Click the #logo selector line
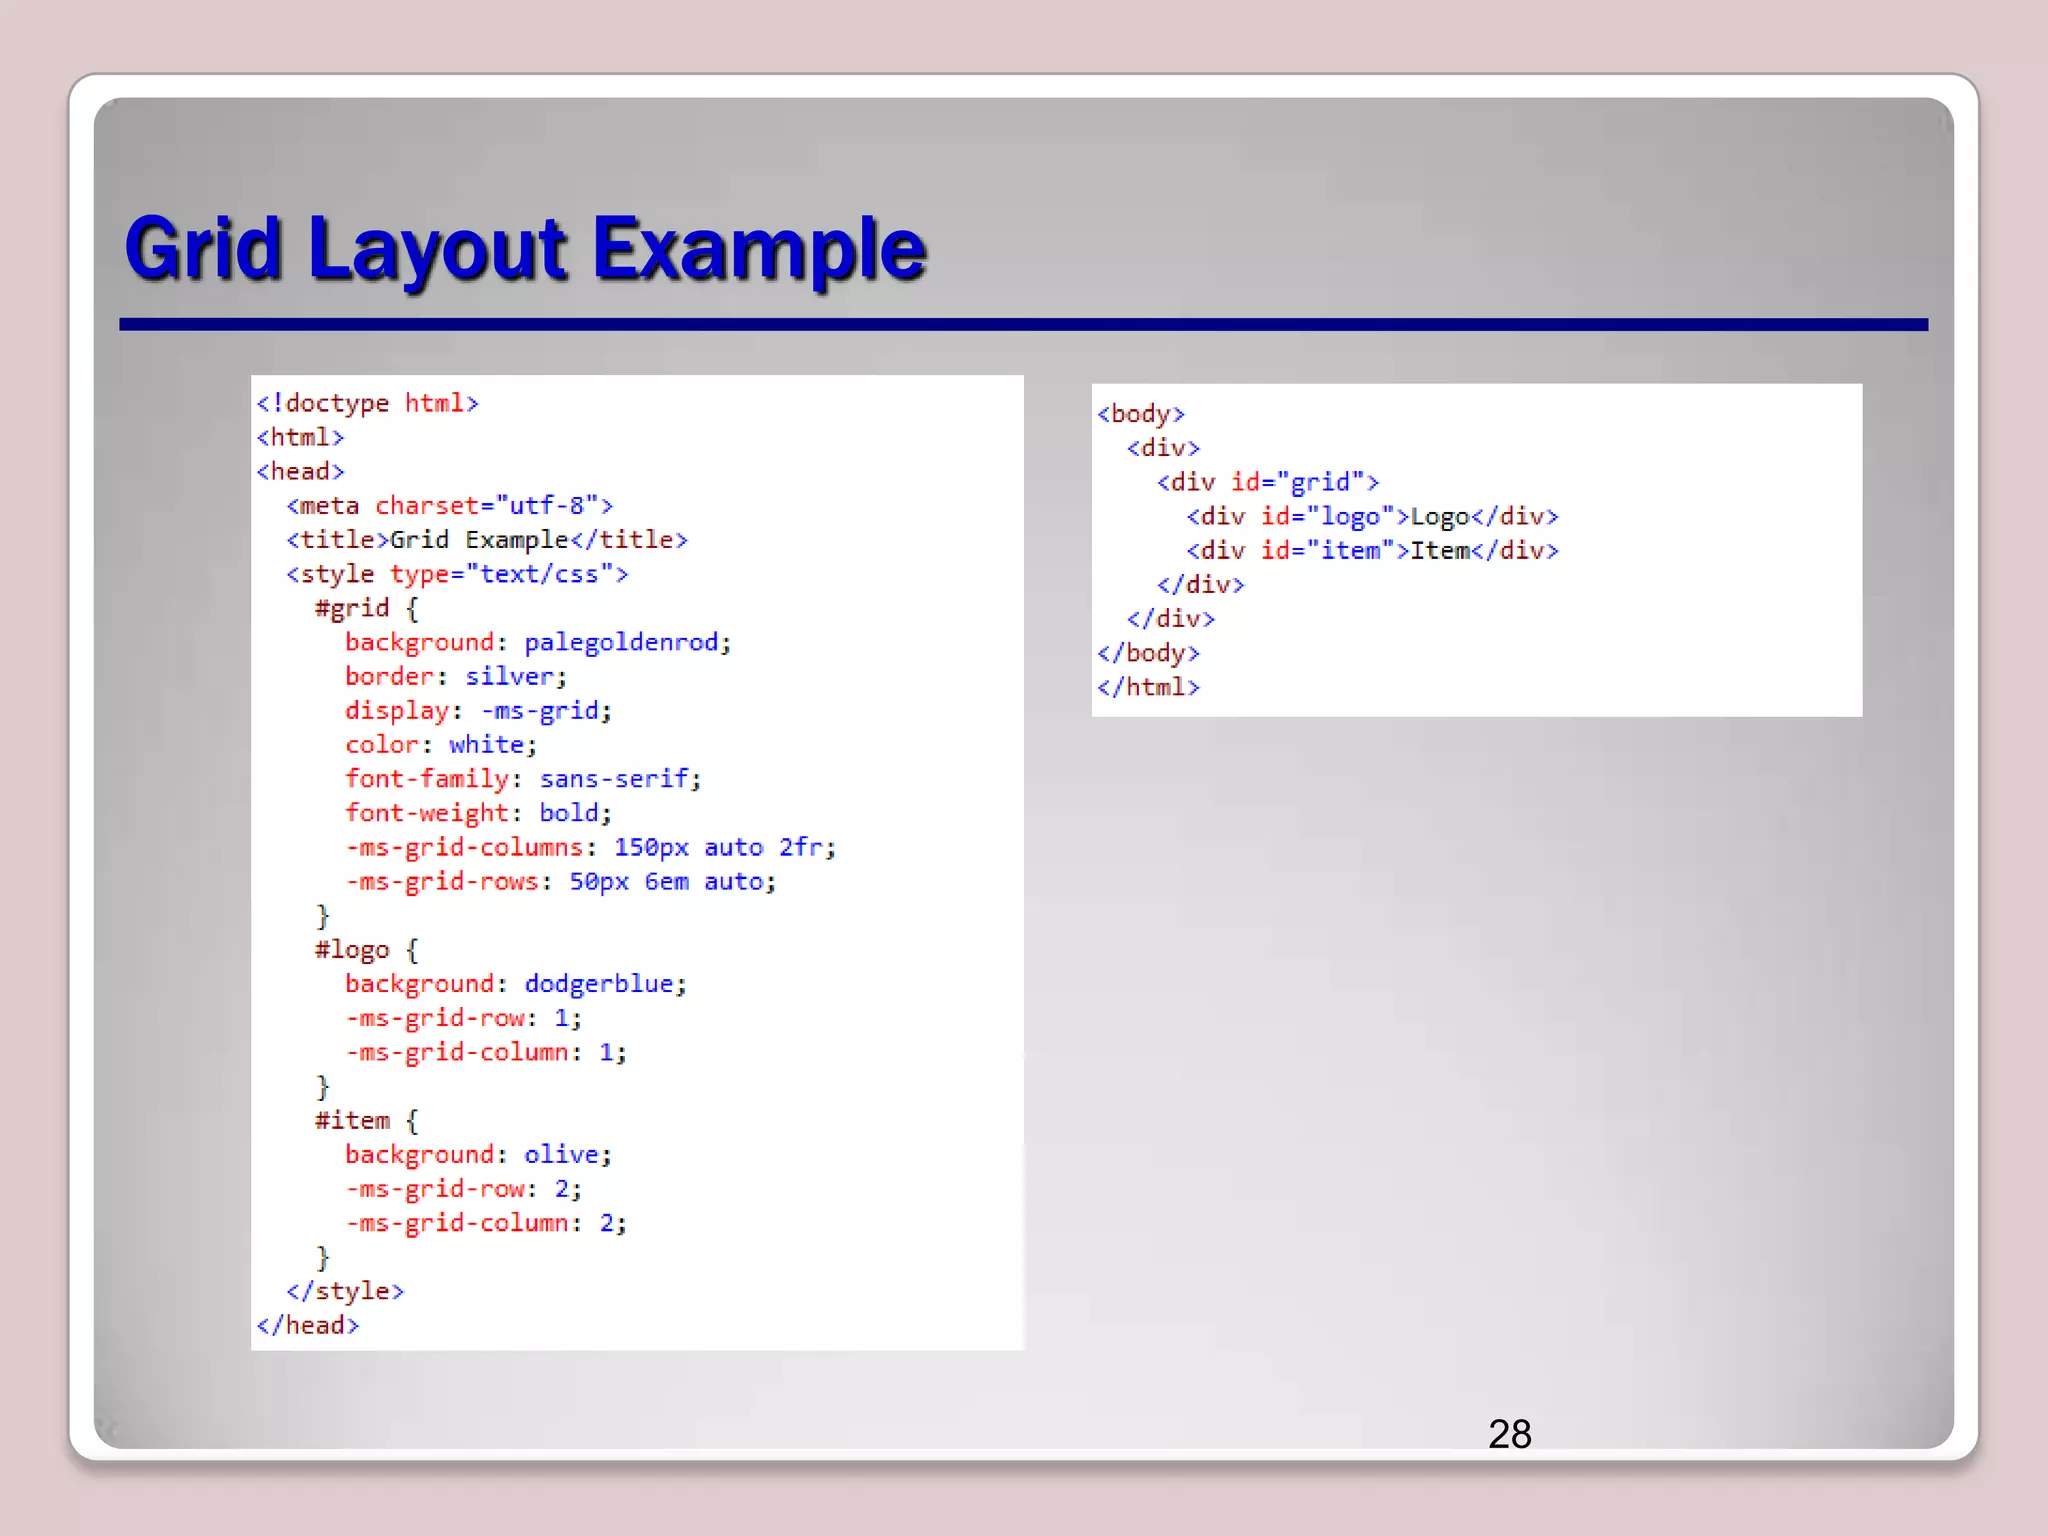The width and height of the screenshot is (2048, 1536). click(x=366, y=950)
